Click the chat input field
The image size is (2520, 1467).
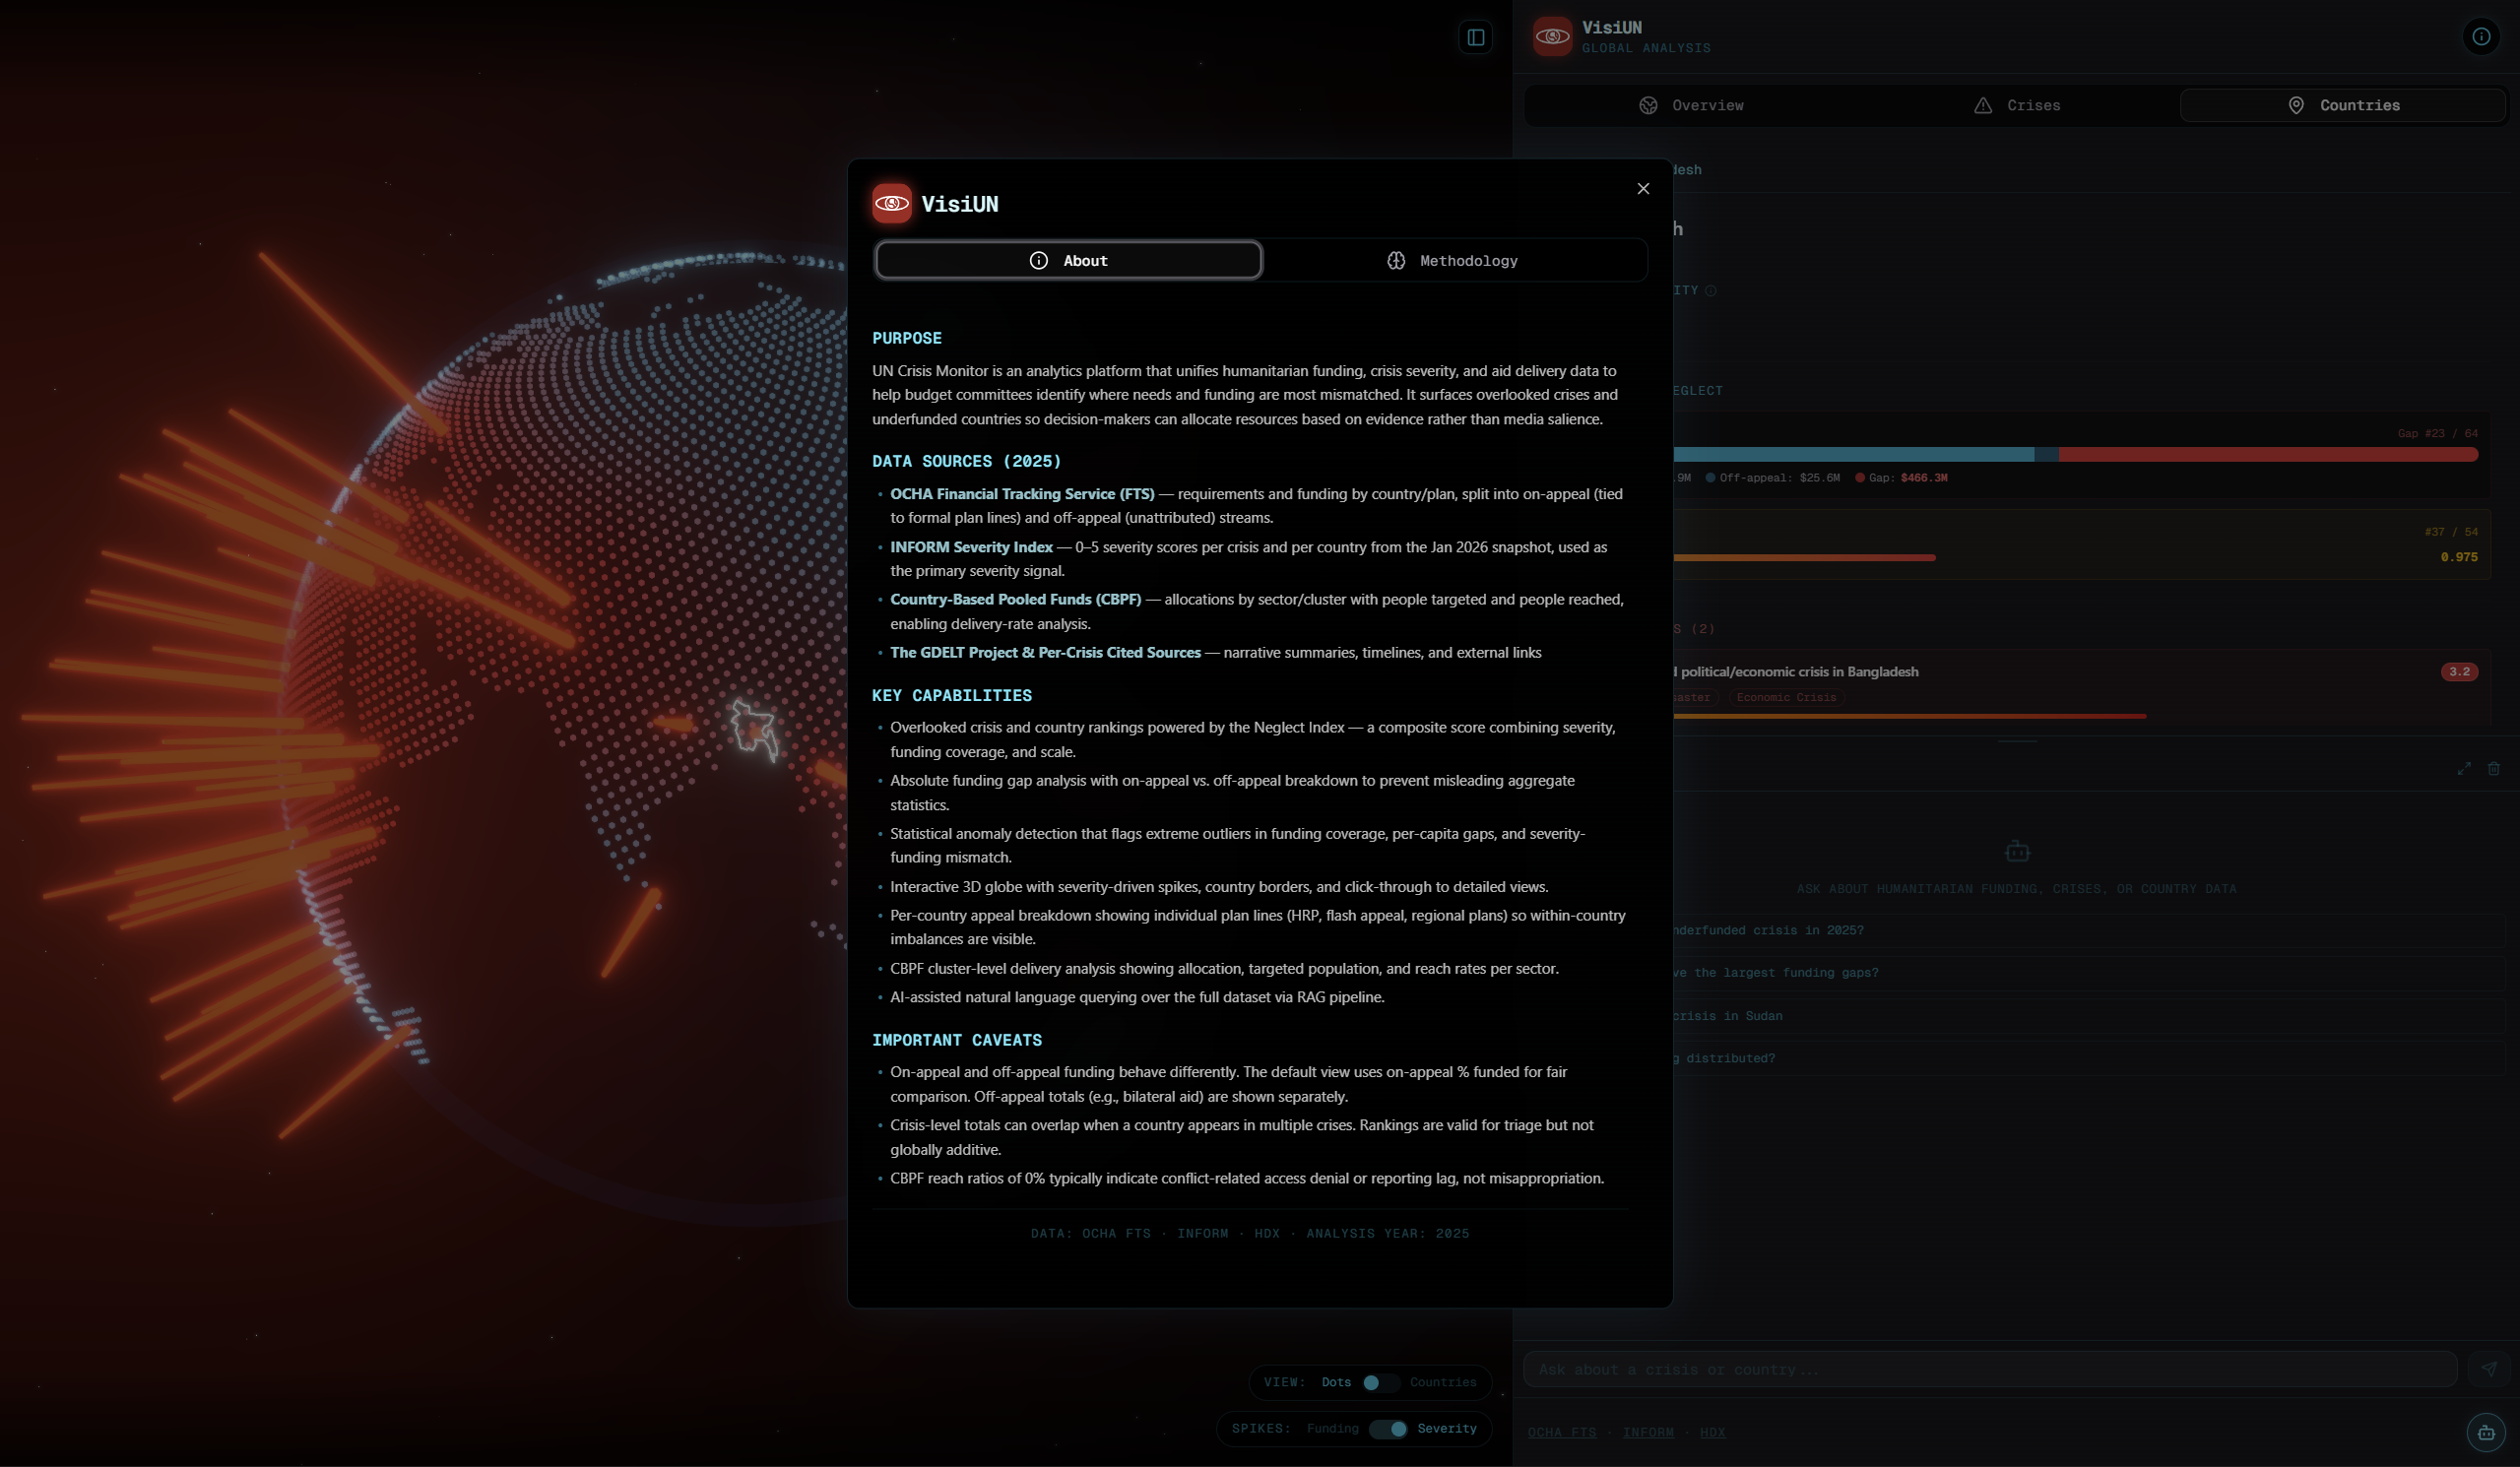click(x=1988, y=1369)
